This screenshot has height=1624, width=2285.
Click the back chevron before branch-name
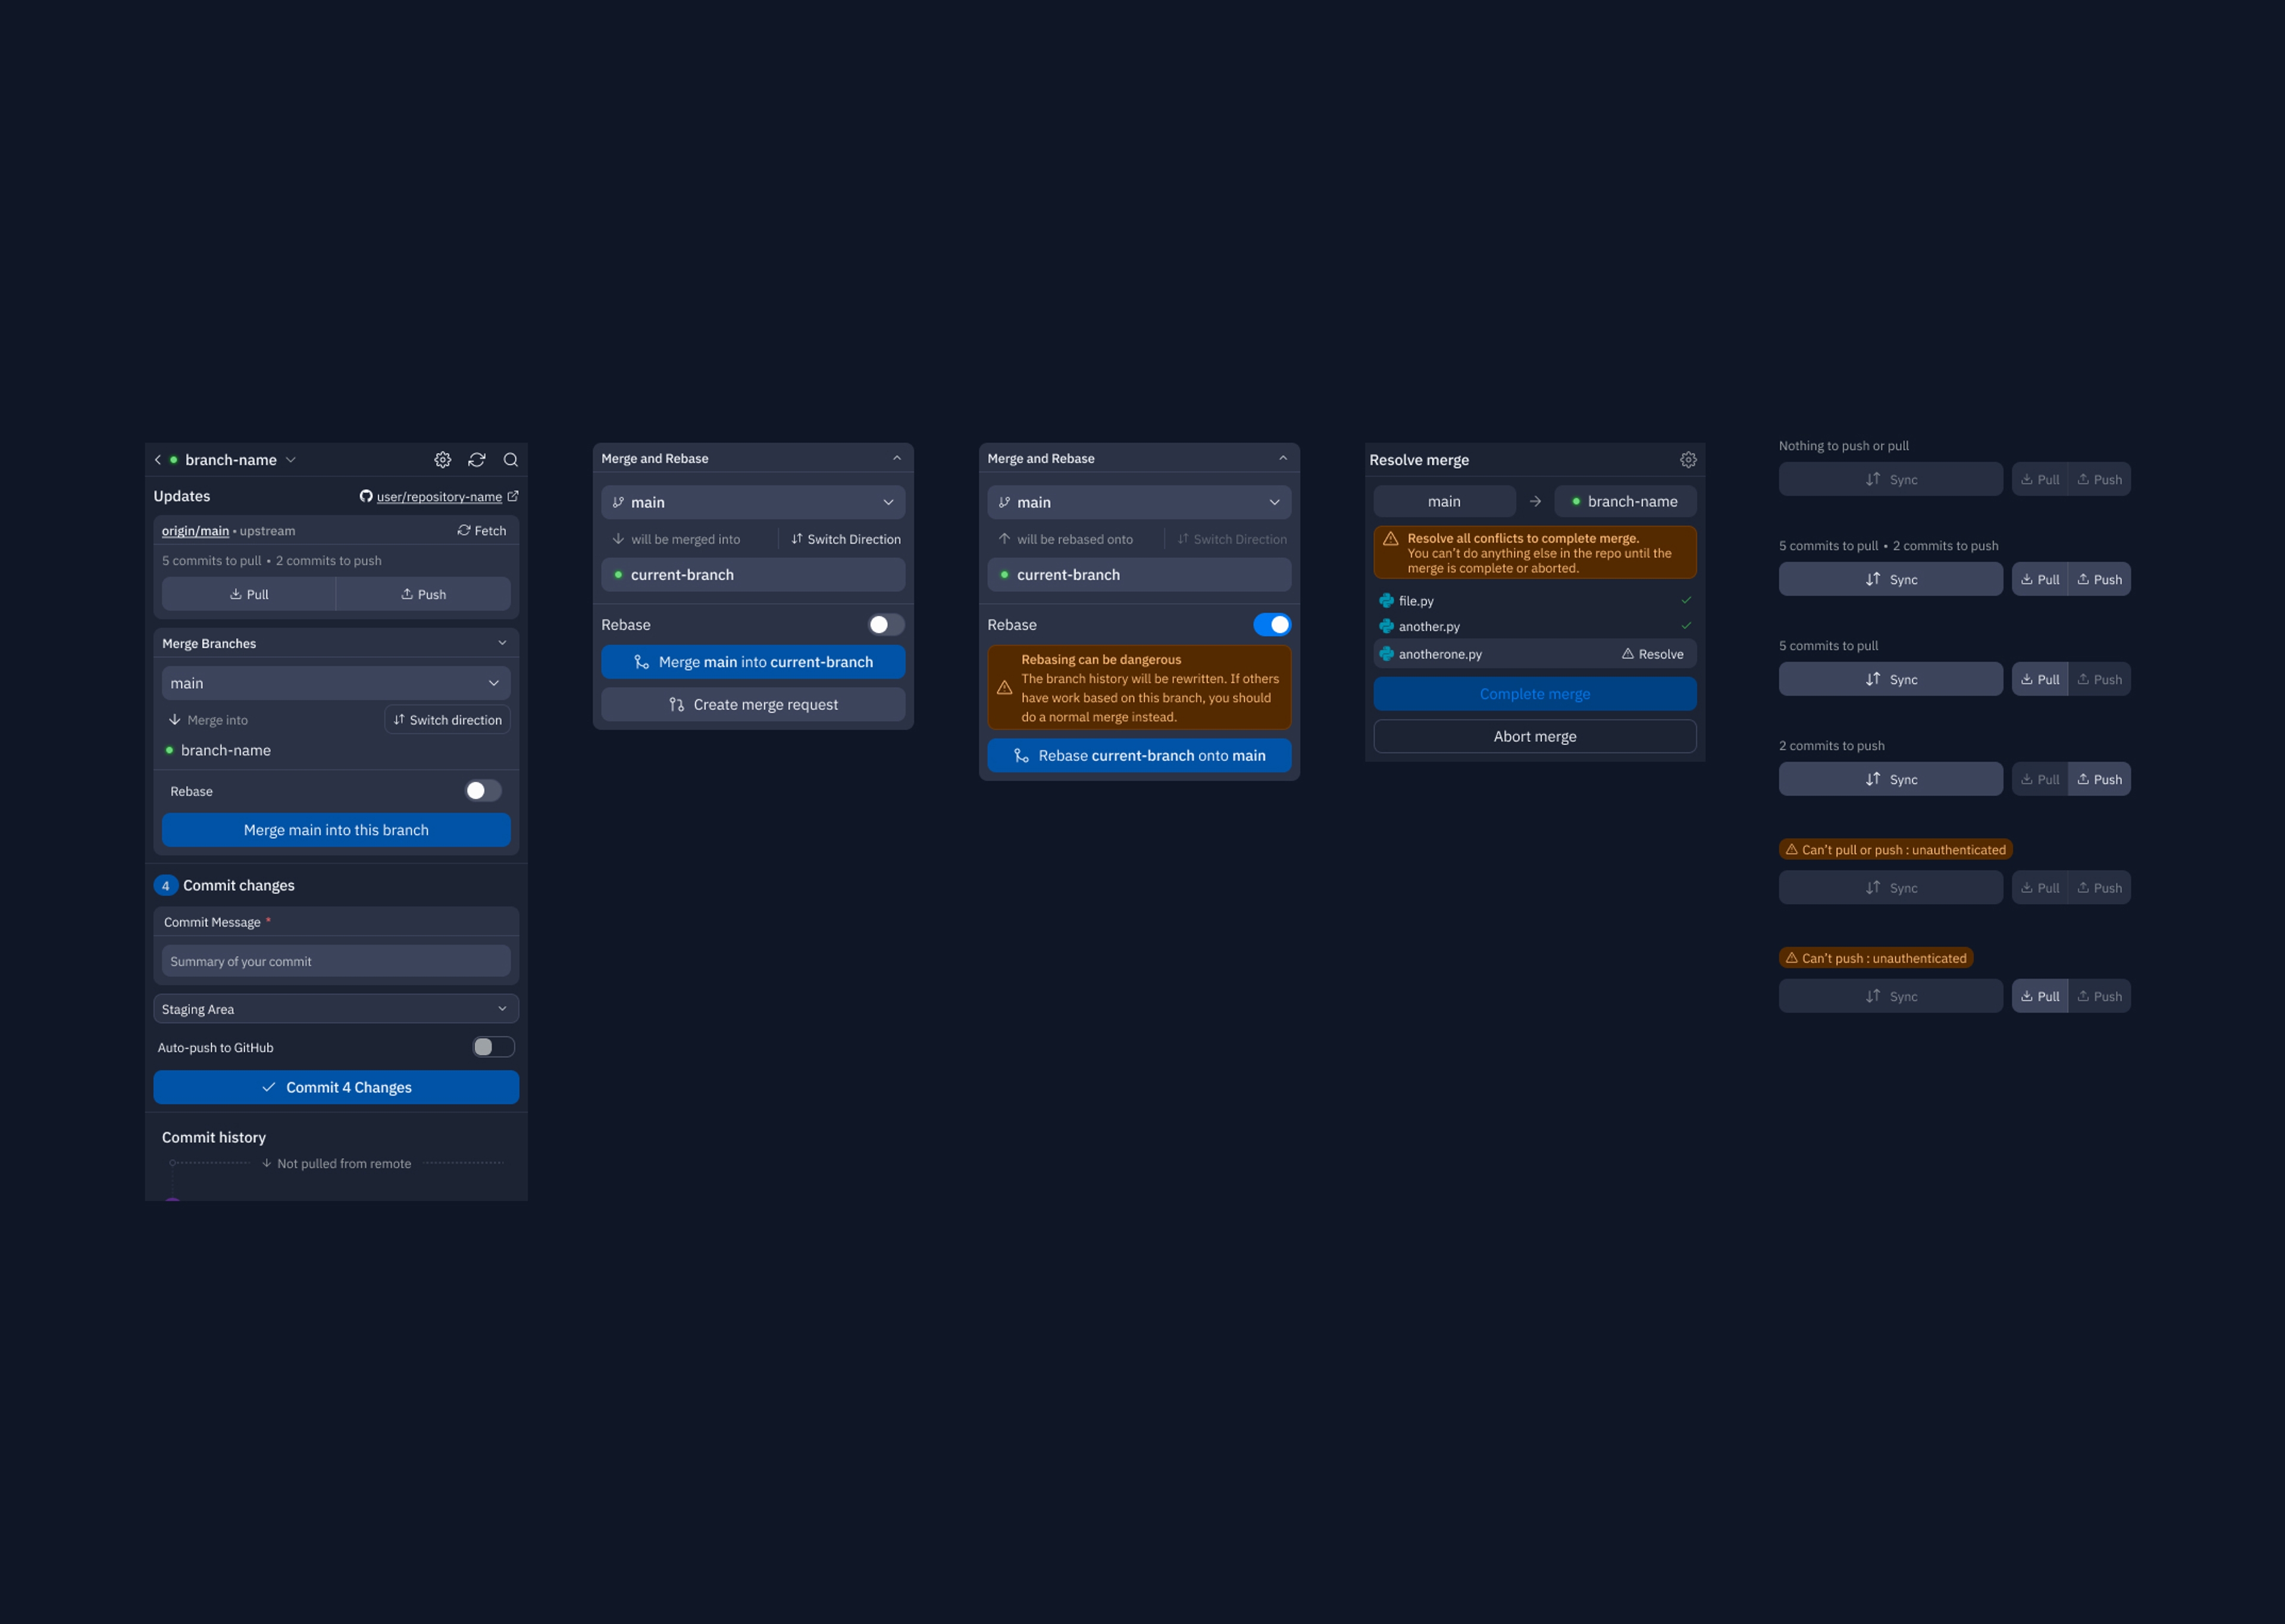tap(158, 460)
